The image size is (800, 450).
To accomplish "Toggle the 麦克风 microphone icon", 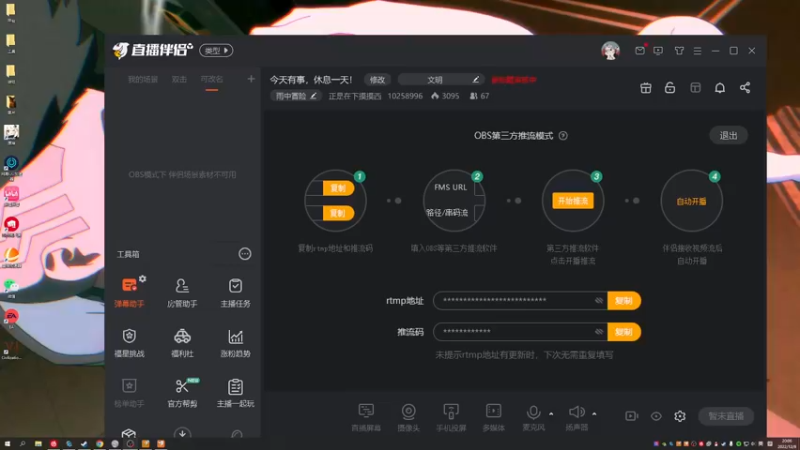I will click(x=534, y=412).
